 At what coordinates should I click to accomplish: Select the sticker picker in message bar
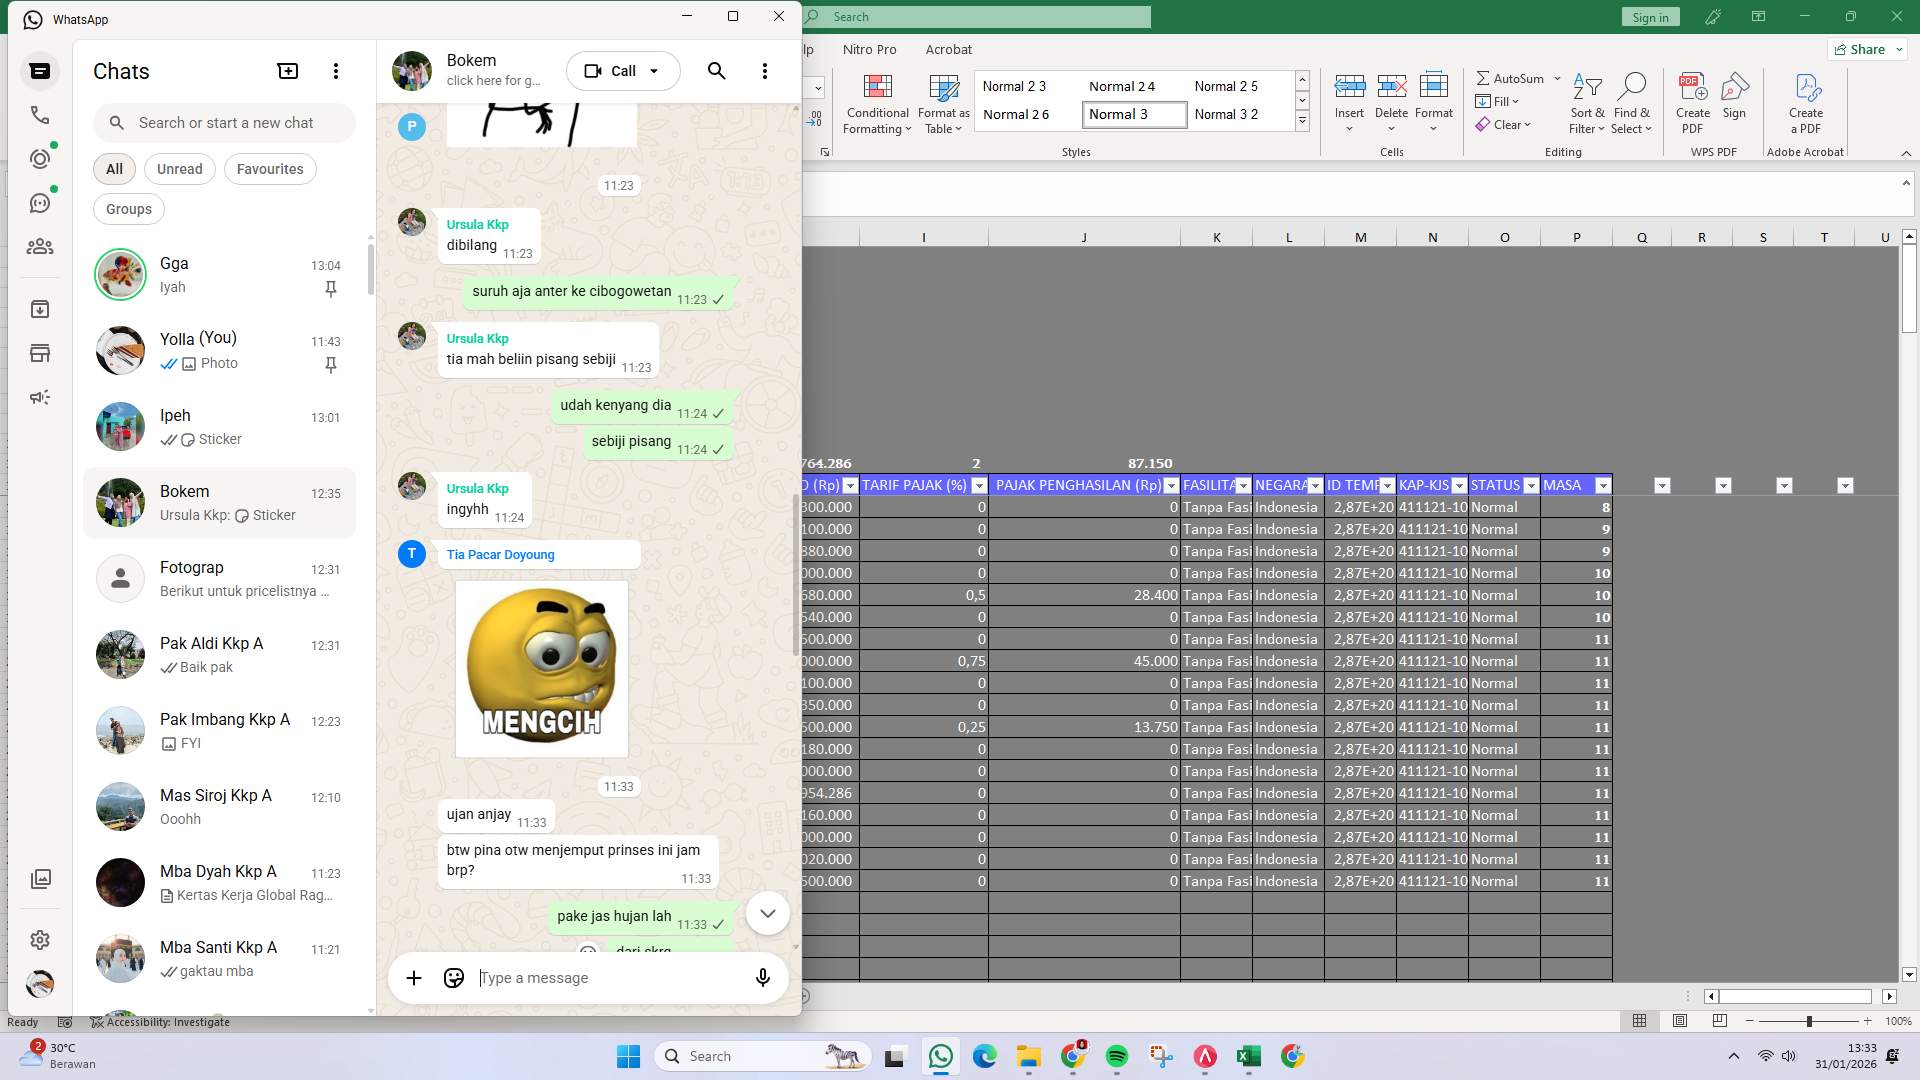tap(453, 977)
